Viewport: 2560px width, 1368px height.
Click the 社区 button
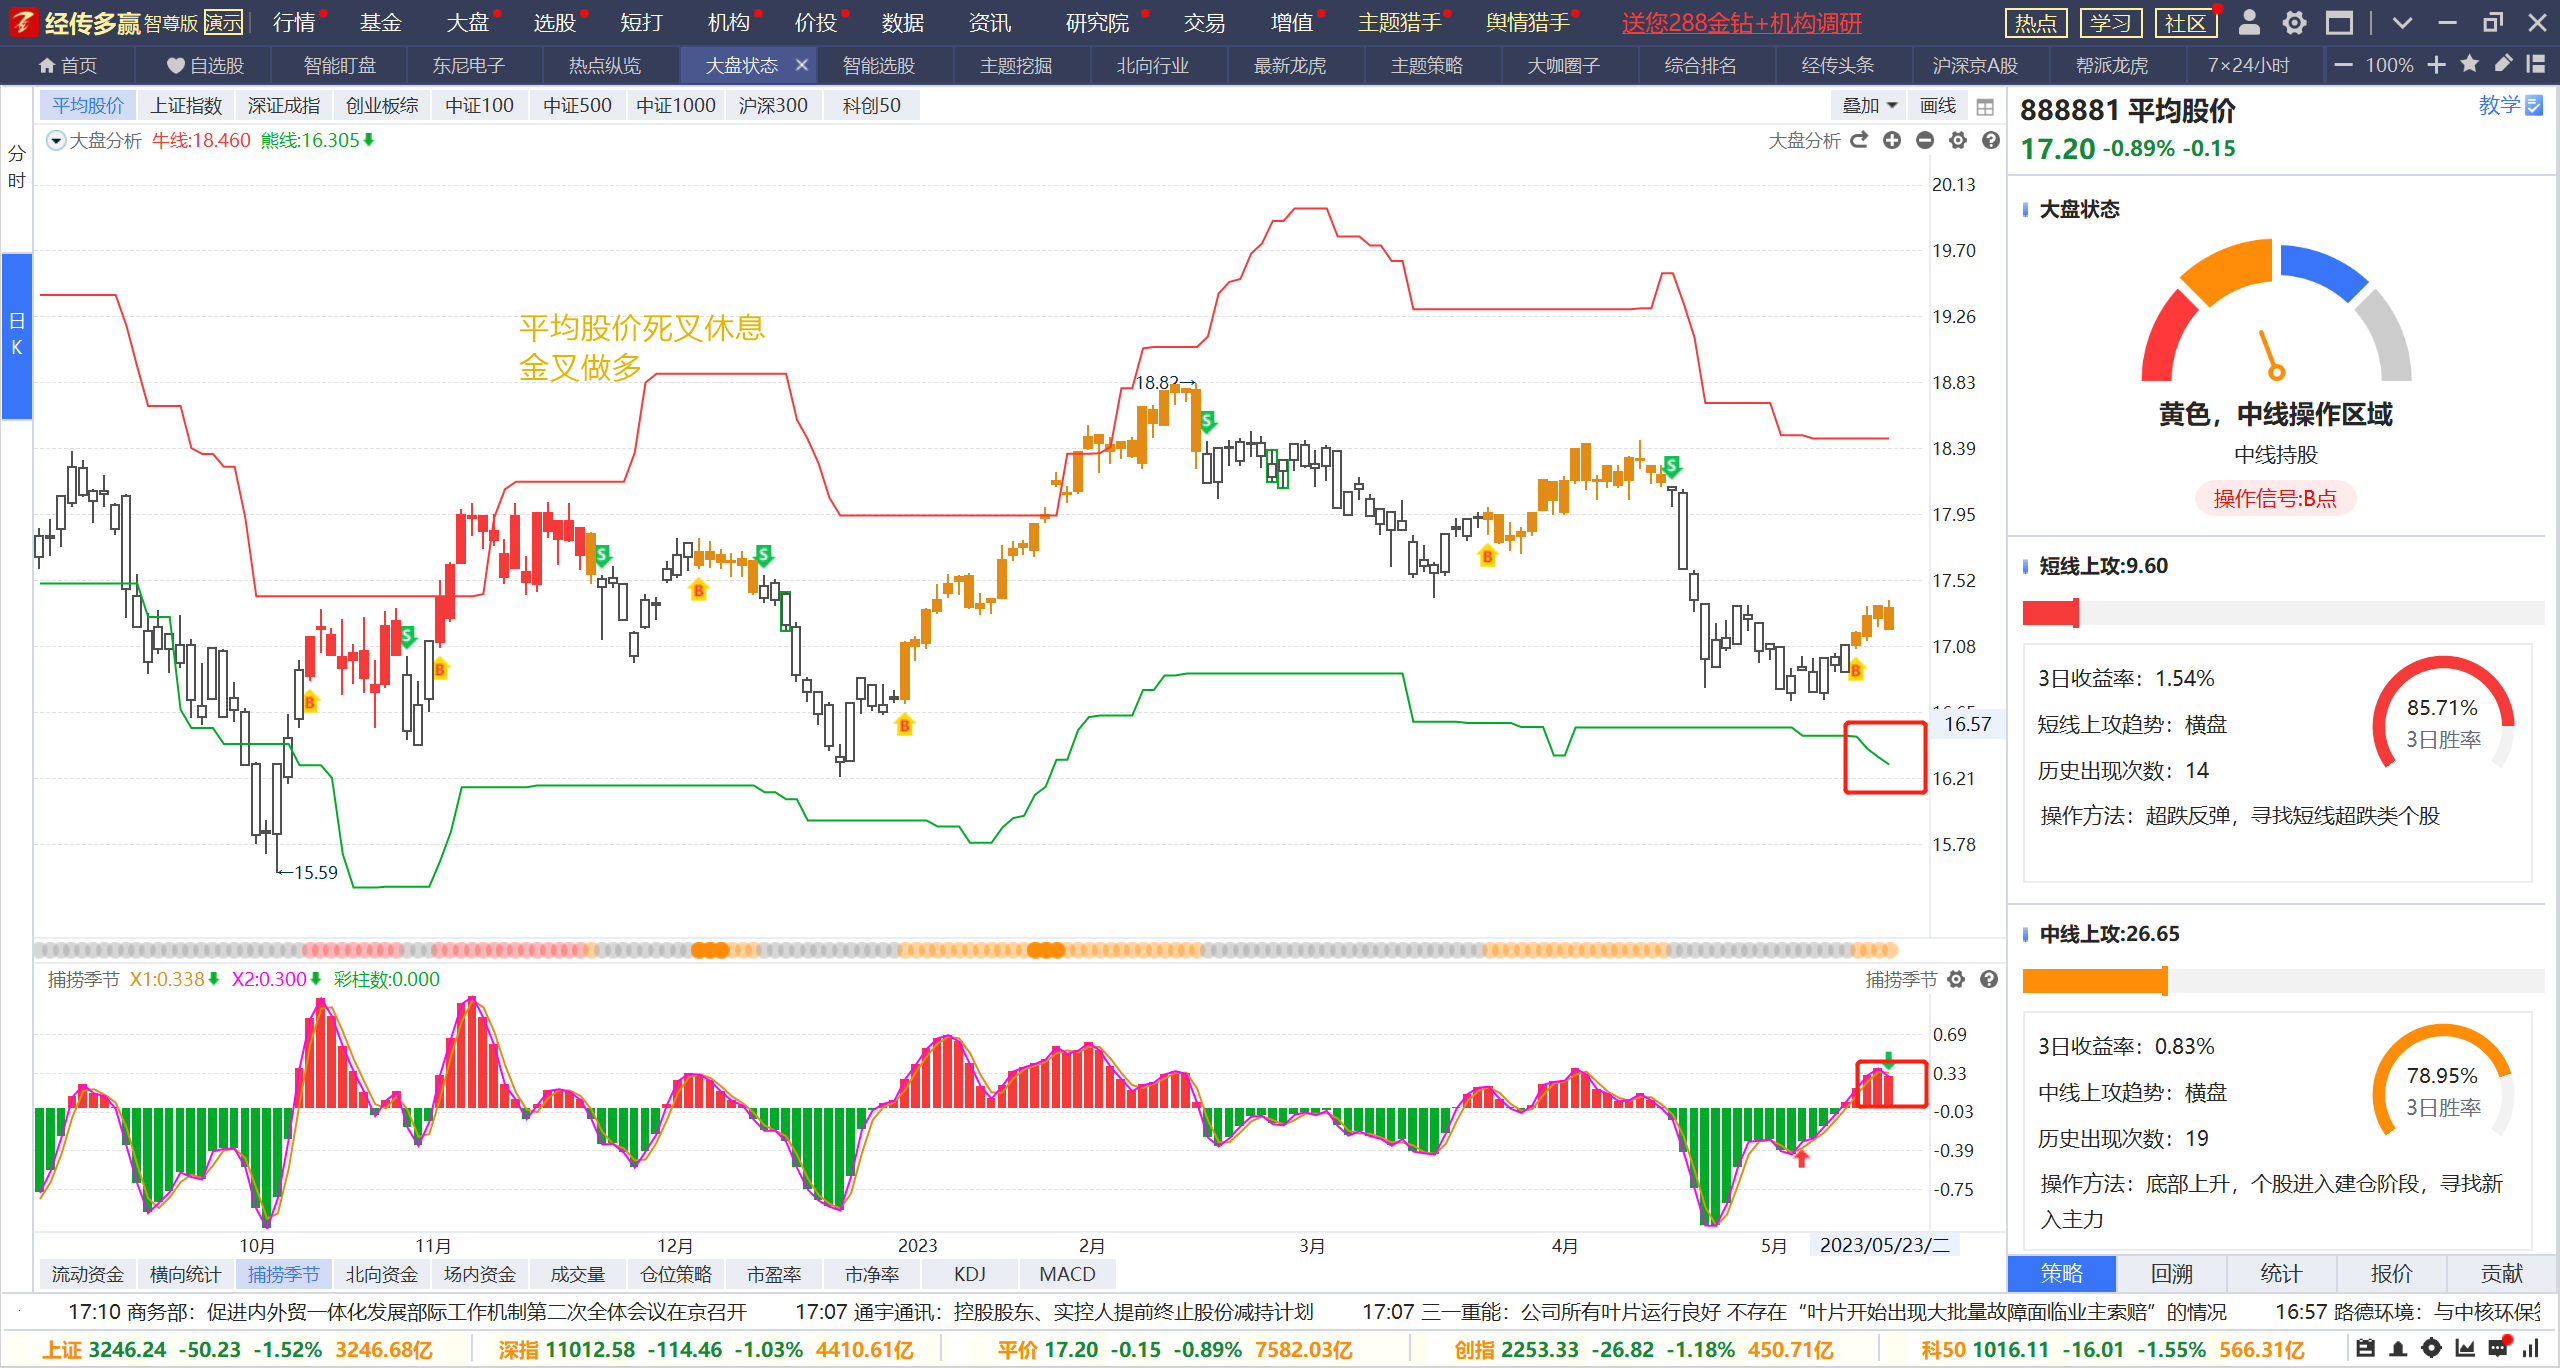2185,22
